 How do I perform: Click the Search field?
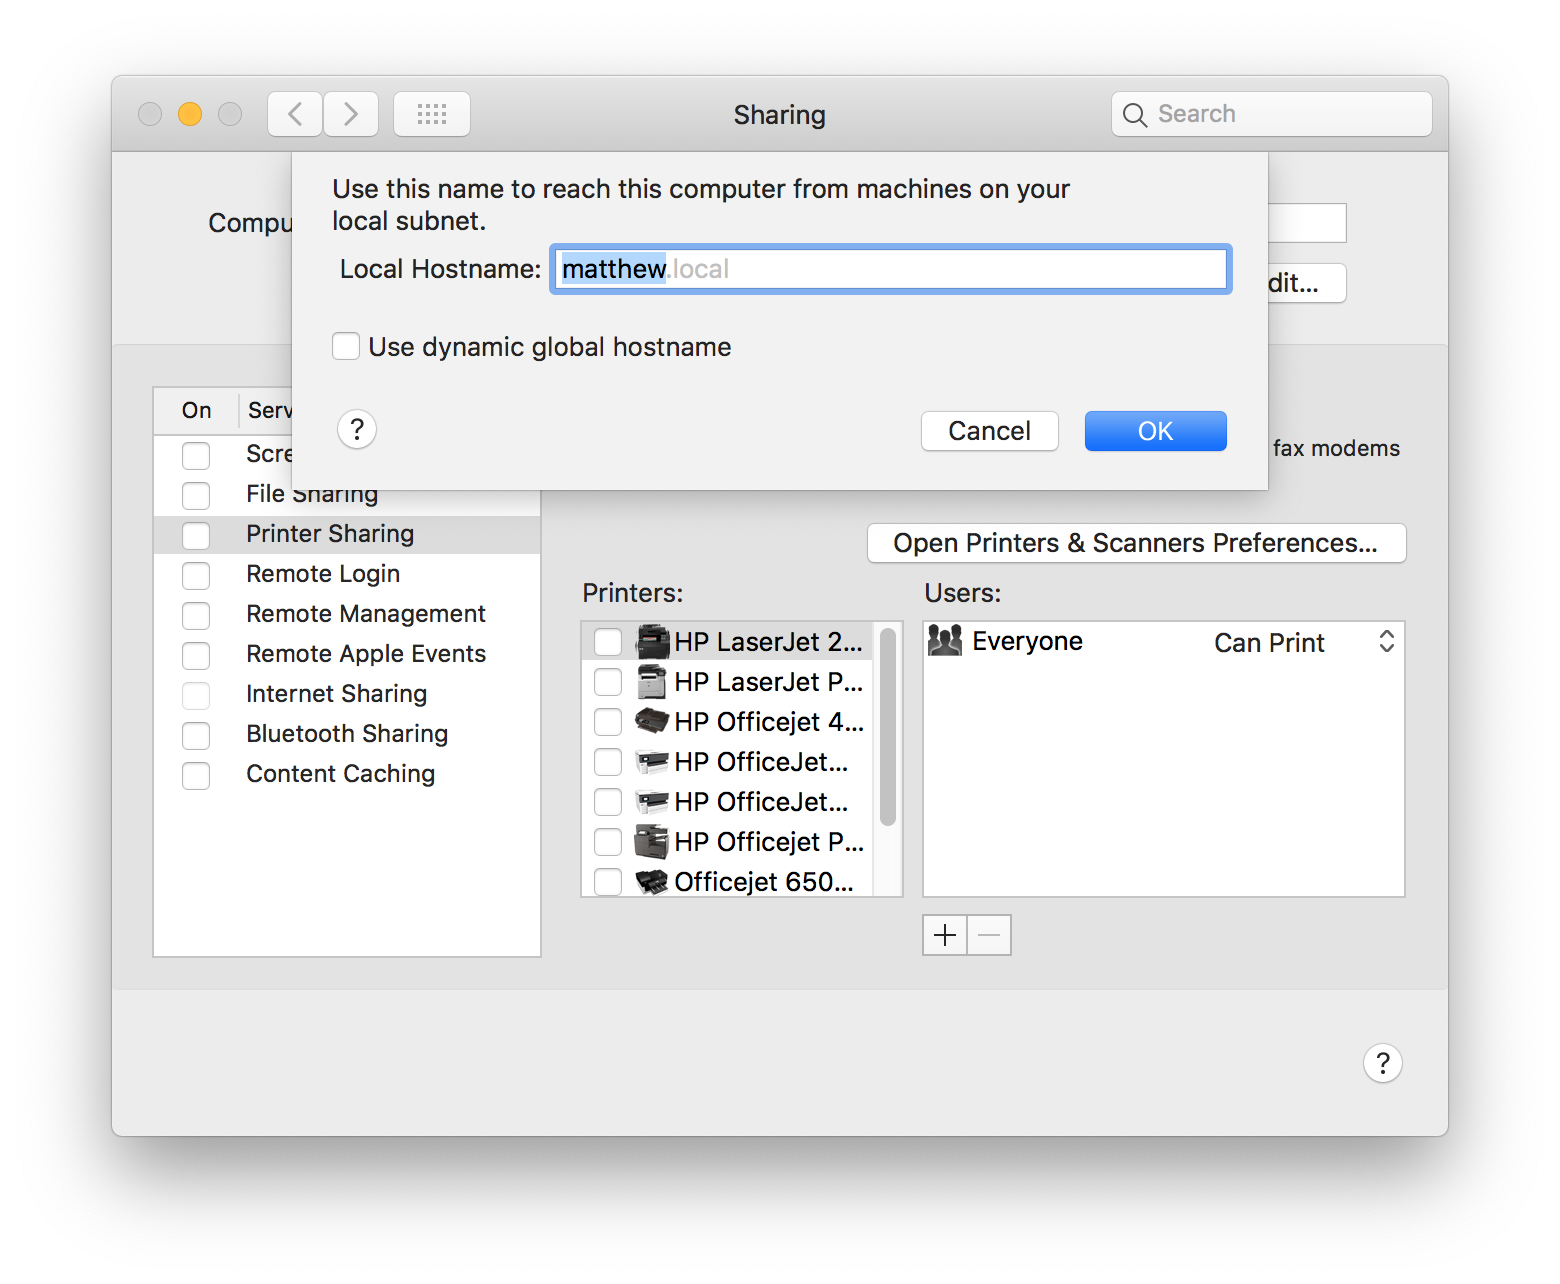(x=1272, y=114)
